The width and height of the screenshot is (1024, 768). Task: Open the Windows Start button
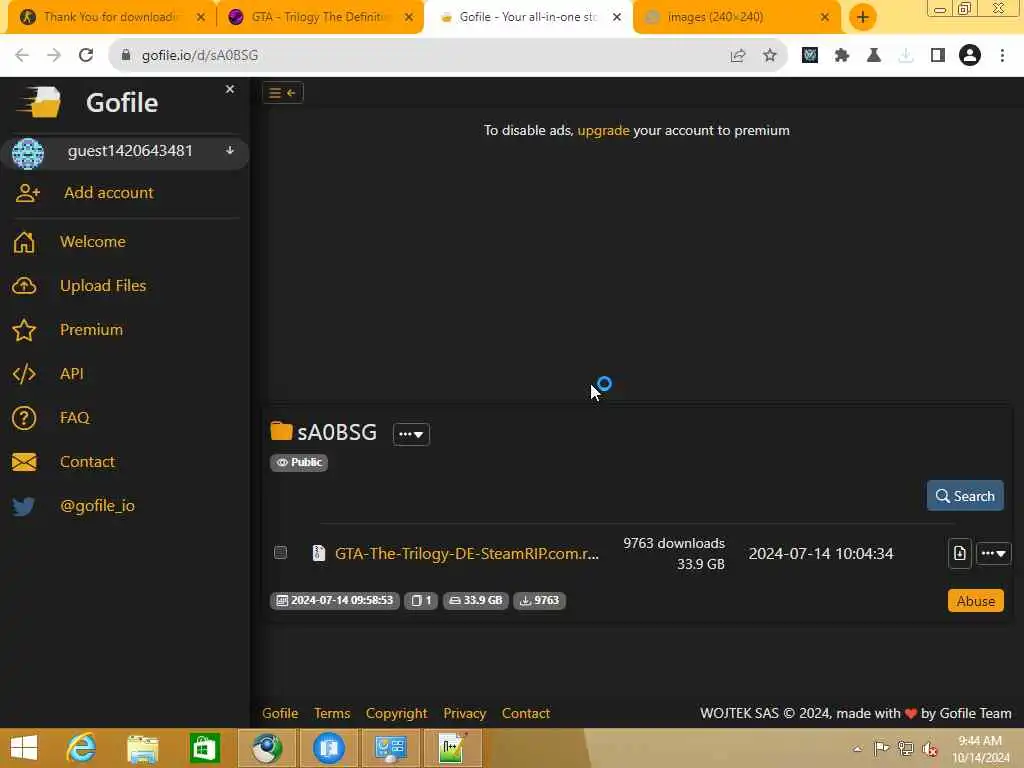point(24,748)
